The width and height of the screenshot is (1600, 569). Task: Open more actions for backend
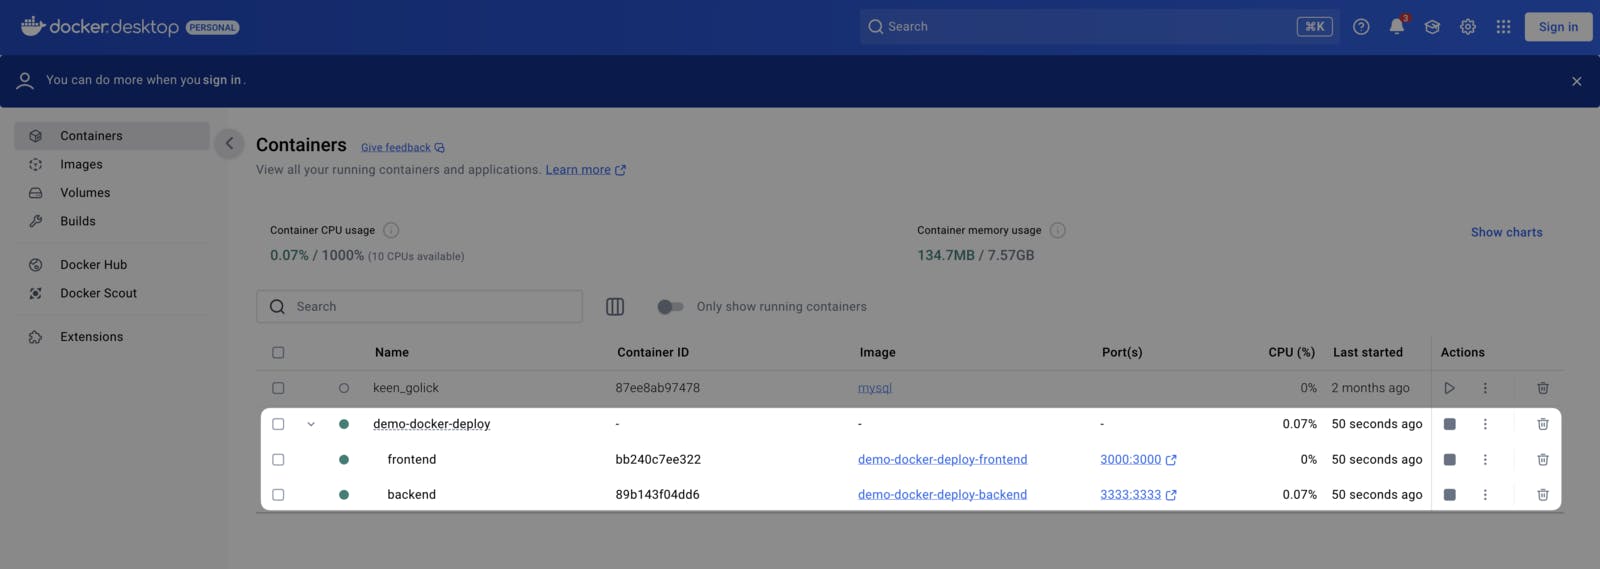[x=1485, y=495]
